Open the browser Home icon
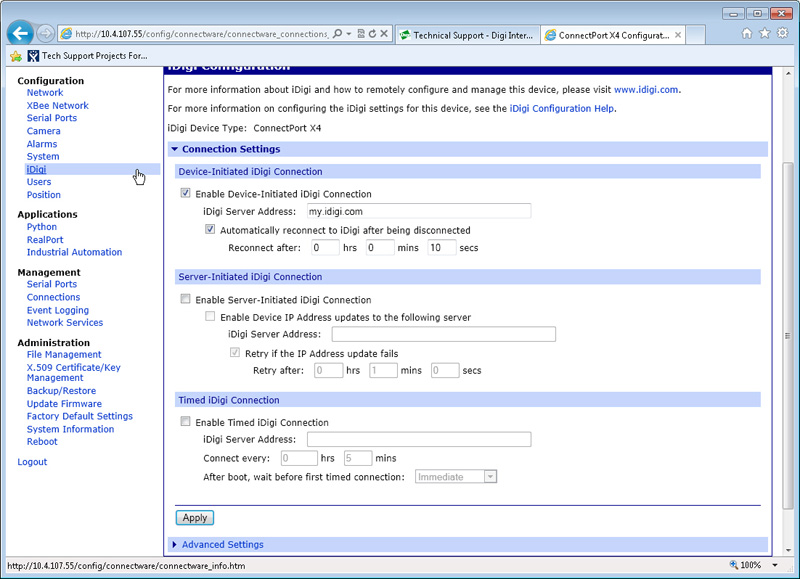800x579 pixels. pos(748,33)
